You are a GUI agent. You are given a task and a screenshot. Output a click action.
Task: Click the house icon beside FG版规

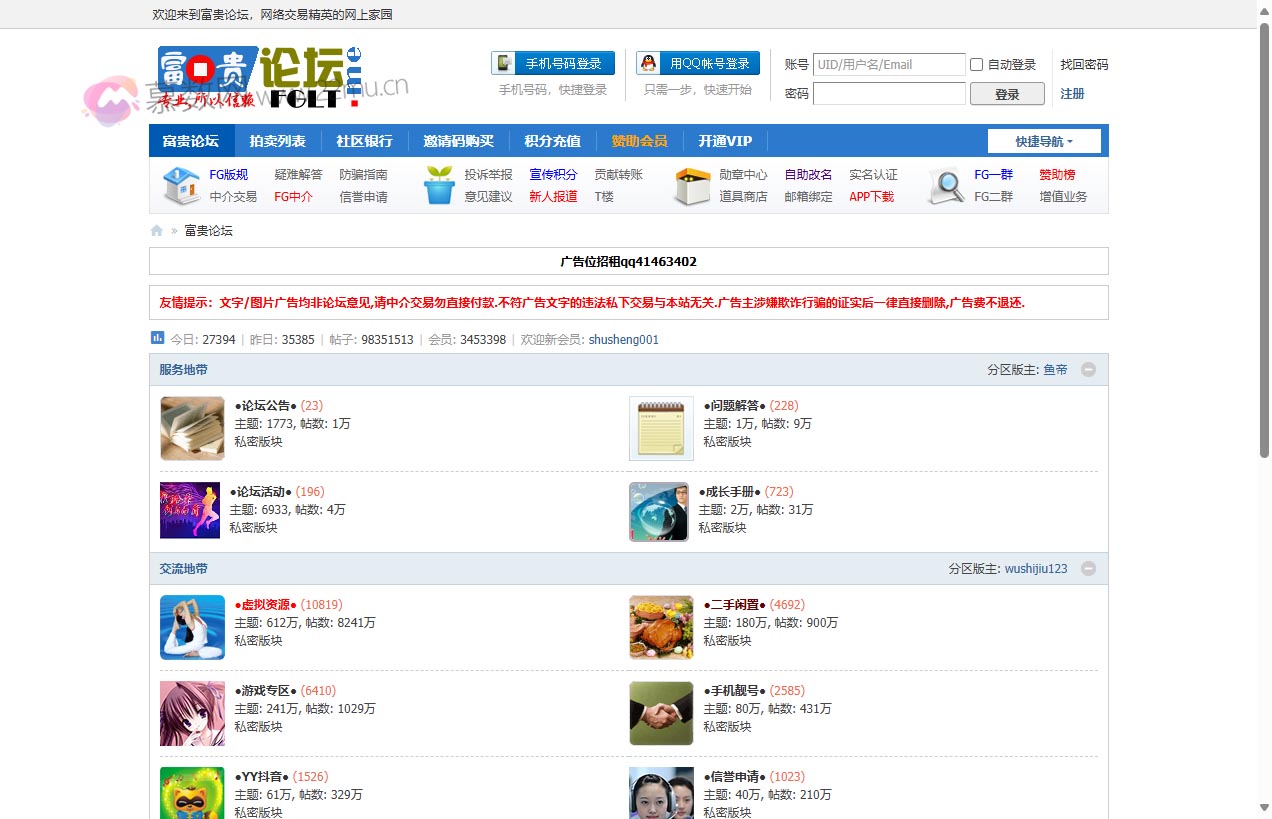[x=181, y=186]
